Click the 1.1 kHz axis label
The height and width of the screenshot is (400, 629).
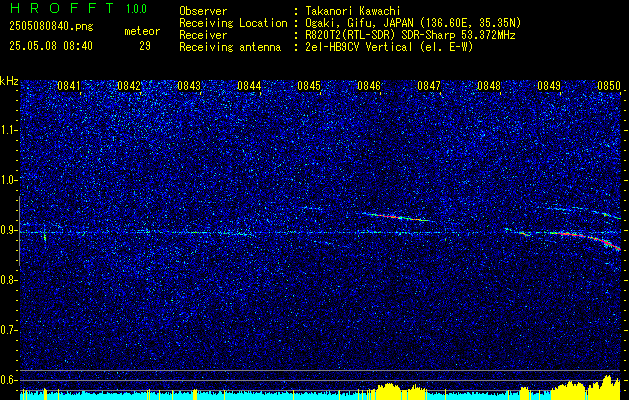(x=9, y=130)
